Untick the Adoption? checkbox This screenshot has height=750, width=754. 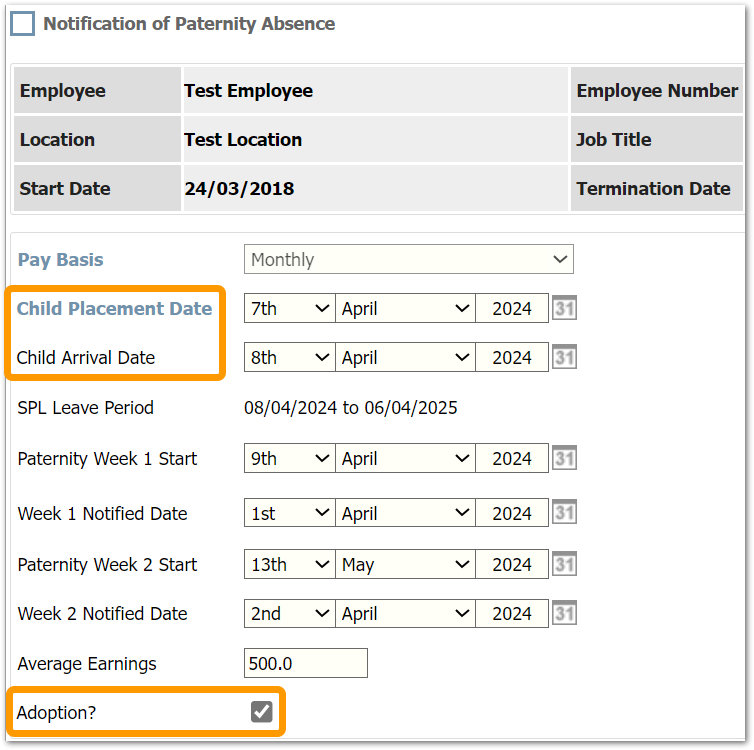coord(261,712)
